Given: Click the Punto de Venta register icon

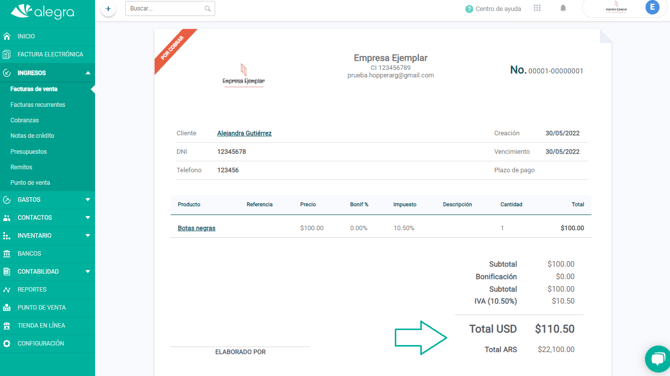Looking at the screenshot, I should pos(6,308).
